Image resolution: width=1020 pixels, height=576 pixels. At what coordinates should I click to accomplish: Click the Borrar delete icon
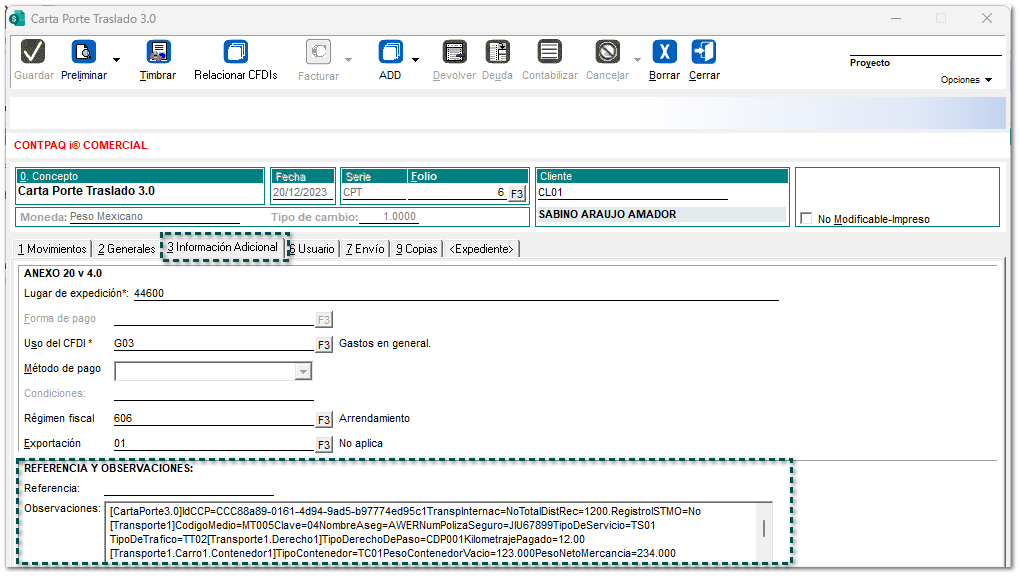pyautogui.click(x=664, y=52)
